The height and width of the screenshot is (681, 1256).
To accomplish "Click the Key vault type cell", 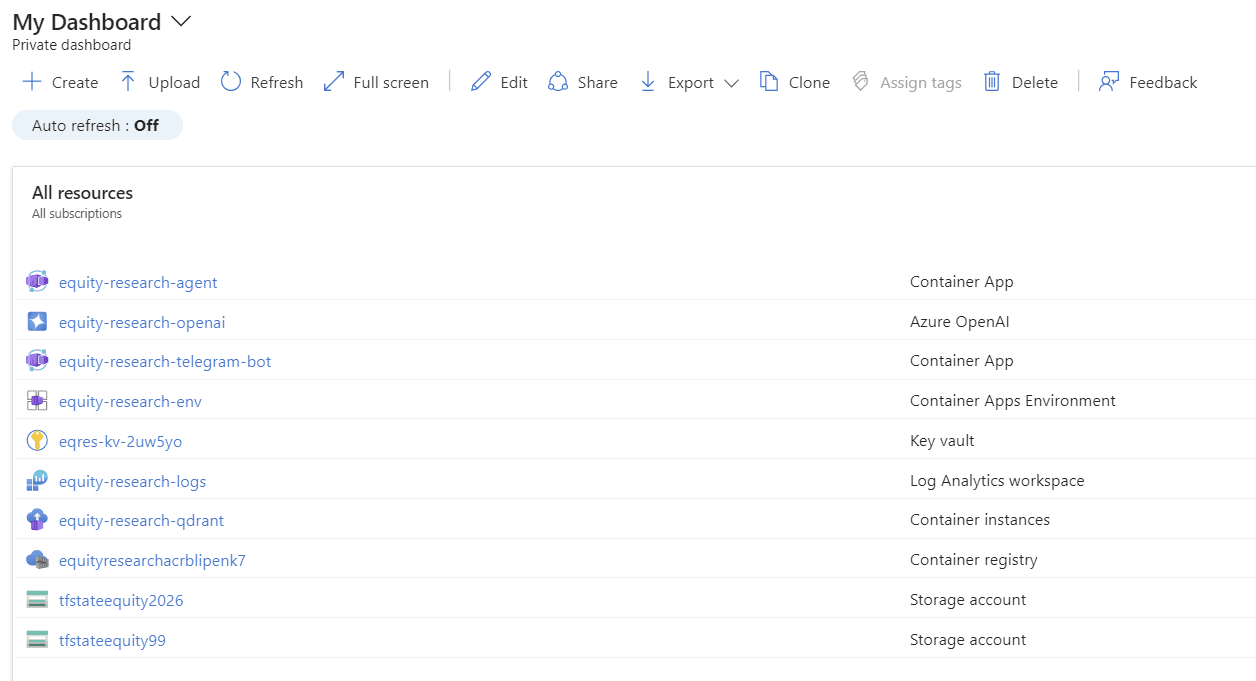I will tap(942, 441).
